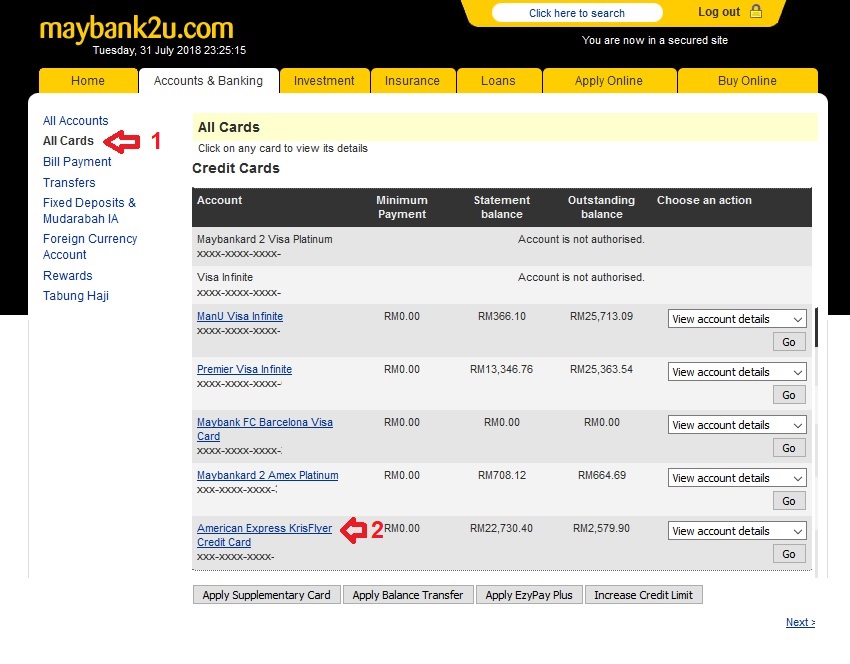Expand the Premier Visa Infinite action dropdown
Image resolution: width=850 pixels, height=664 pixels.
pos(737,372)
